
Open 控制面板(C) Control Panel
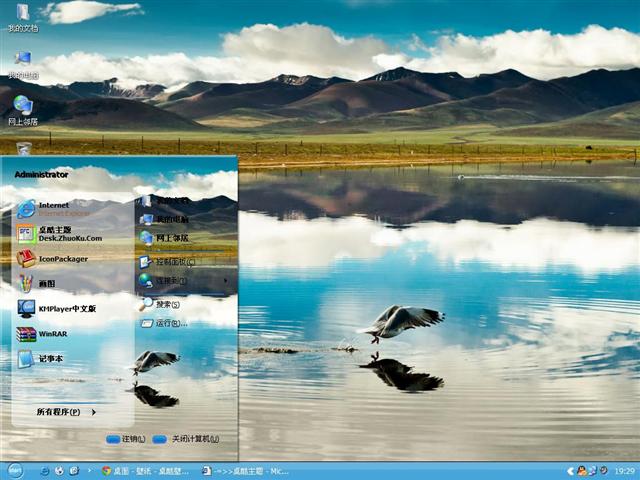coord(167,262)
